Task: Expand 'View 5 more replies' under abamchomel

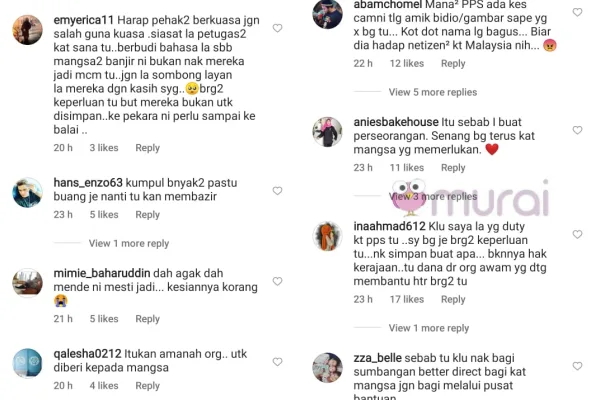Action: click(x=433, y=92)
